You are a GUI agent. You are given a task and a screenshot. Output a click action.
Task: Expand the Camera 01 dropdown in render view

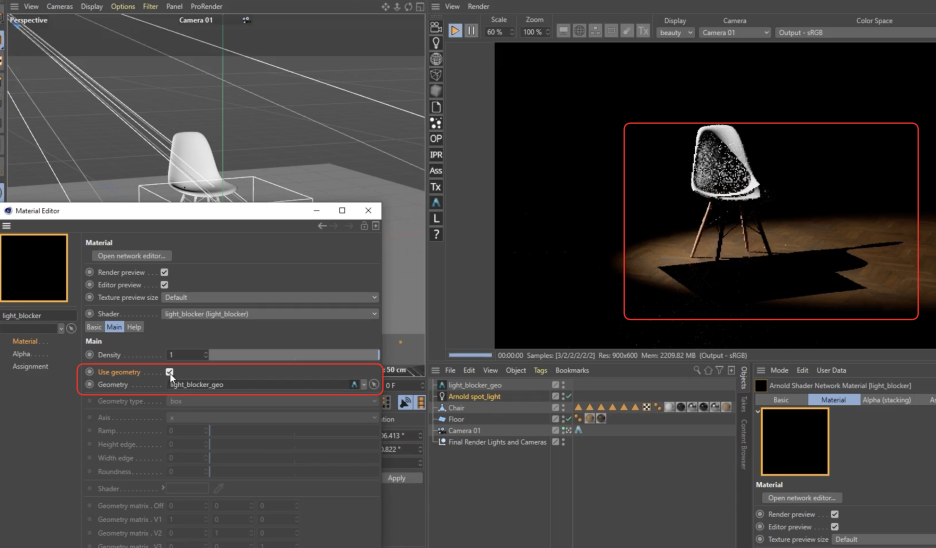[x=735, y=32]
